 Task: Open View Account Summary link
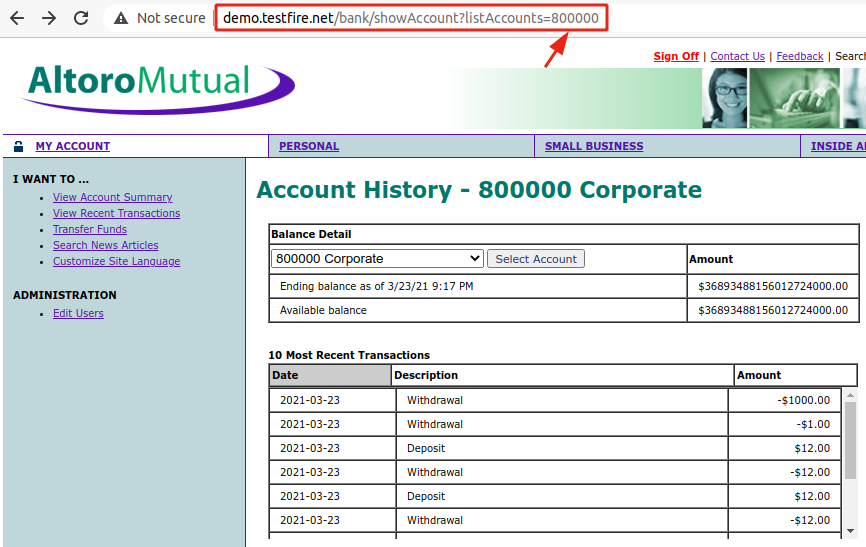point(113,197)
